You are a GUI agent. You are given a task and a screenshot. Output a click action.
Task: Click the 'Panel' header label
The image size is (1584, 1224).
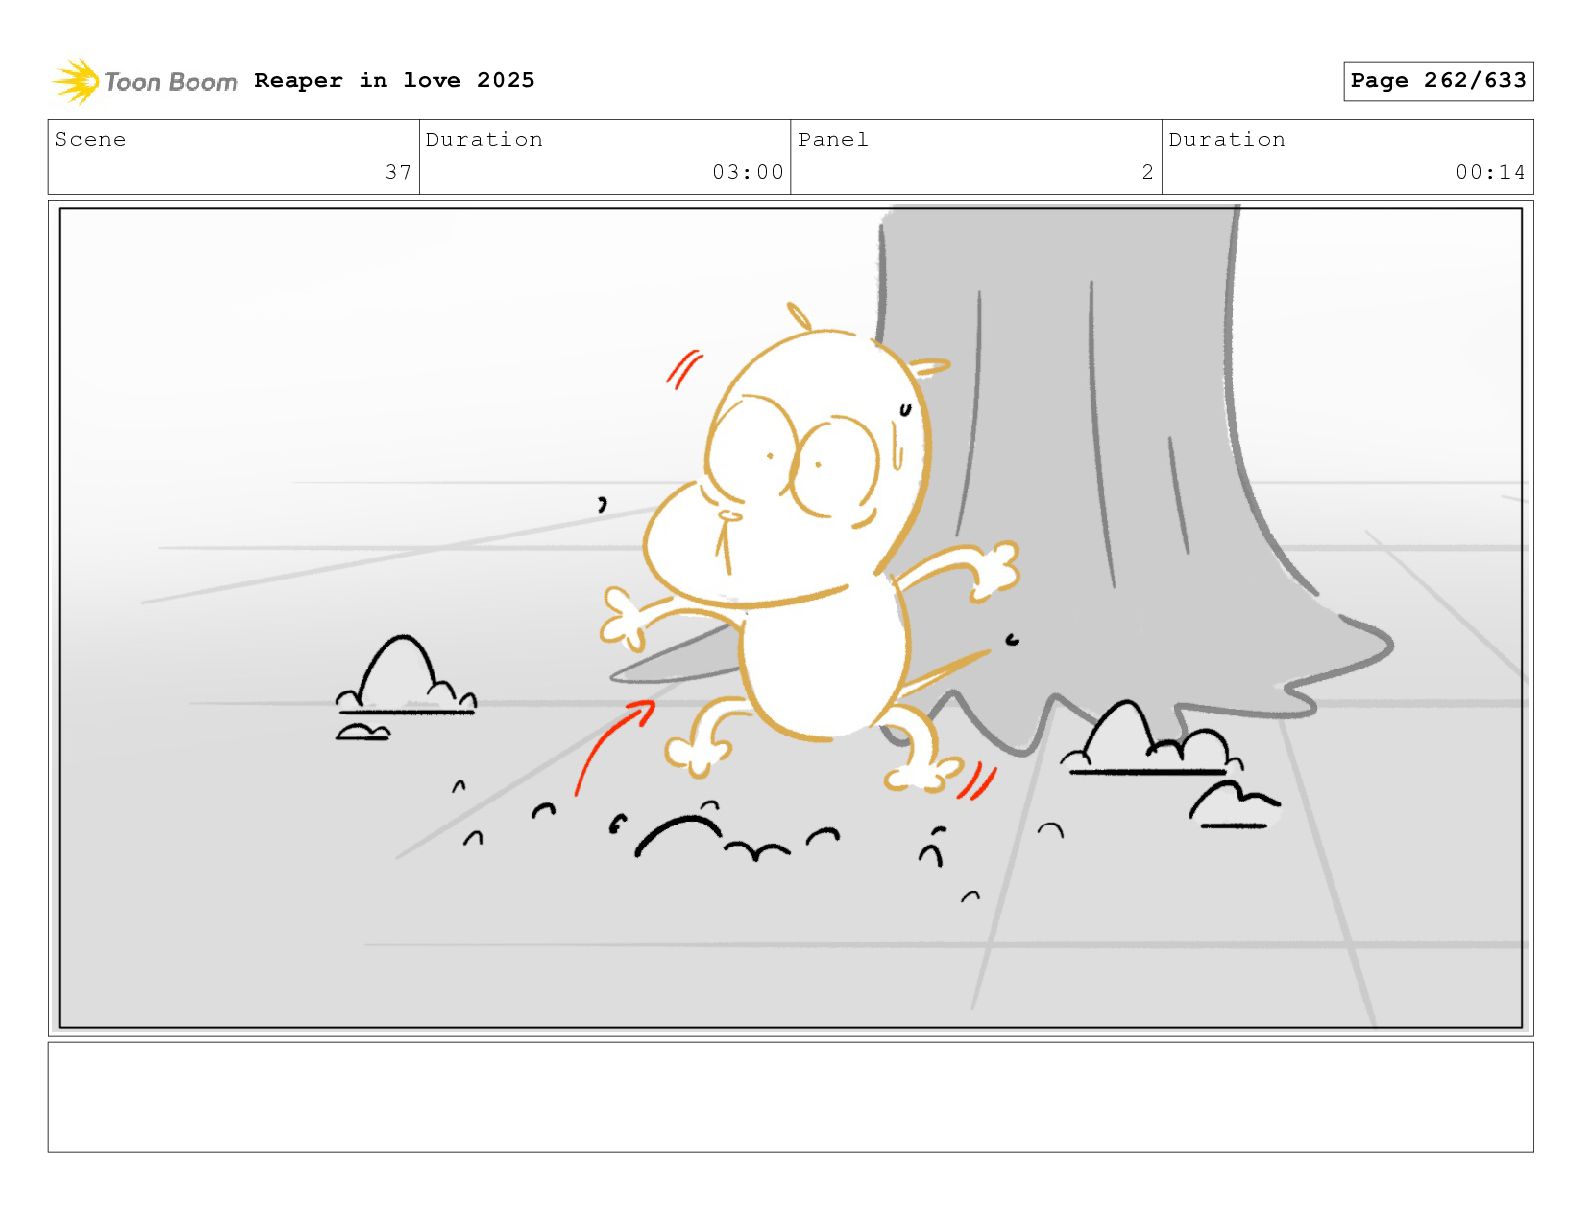click(x=833, y=140)
